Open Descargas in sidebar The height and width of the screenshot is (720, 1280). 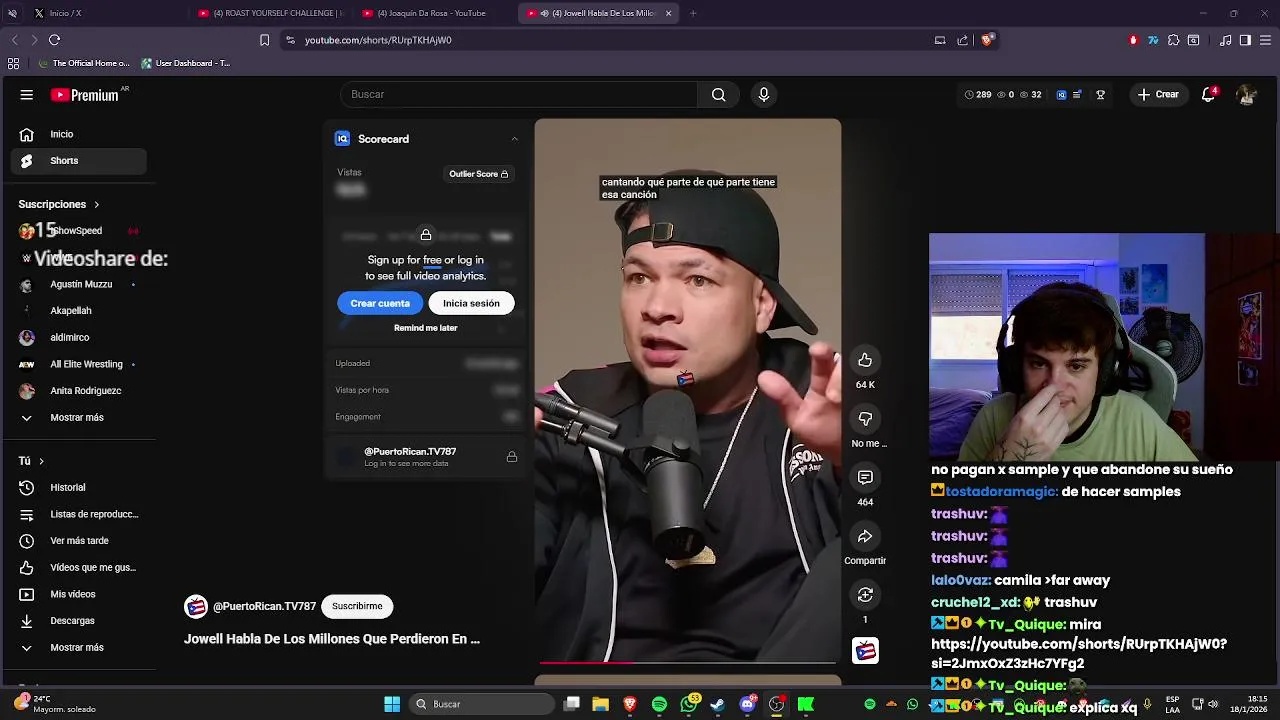(x=77, y=621)
